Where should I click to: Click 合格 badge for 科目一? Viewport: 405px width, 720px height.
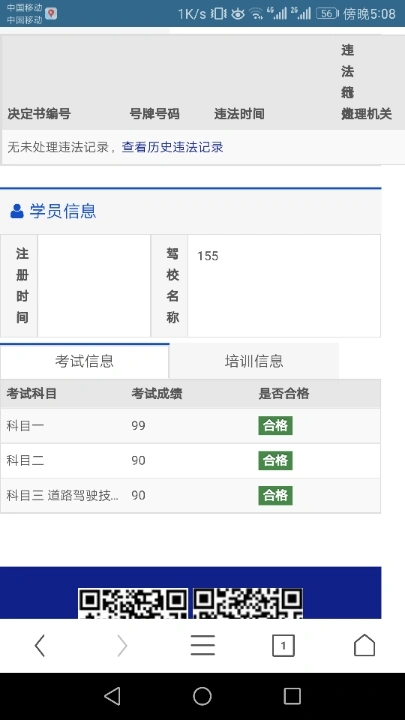coord(276,426)
